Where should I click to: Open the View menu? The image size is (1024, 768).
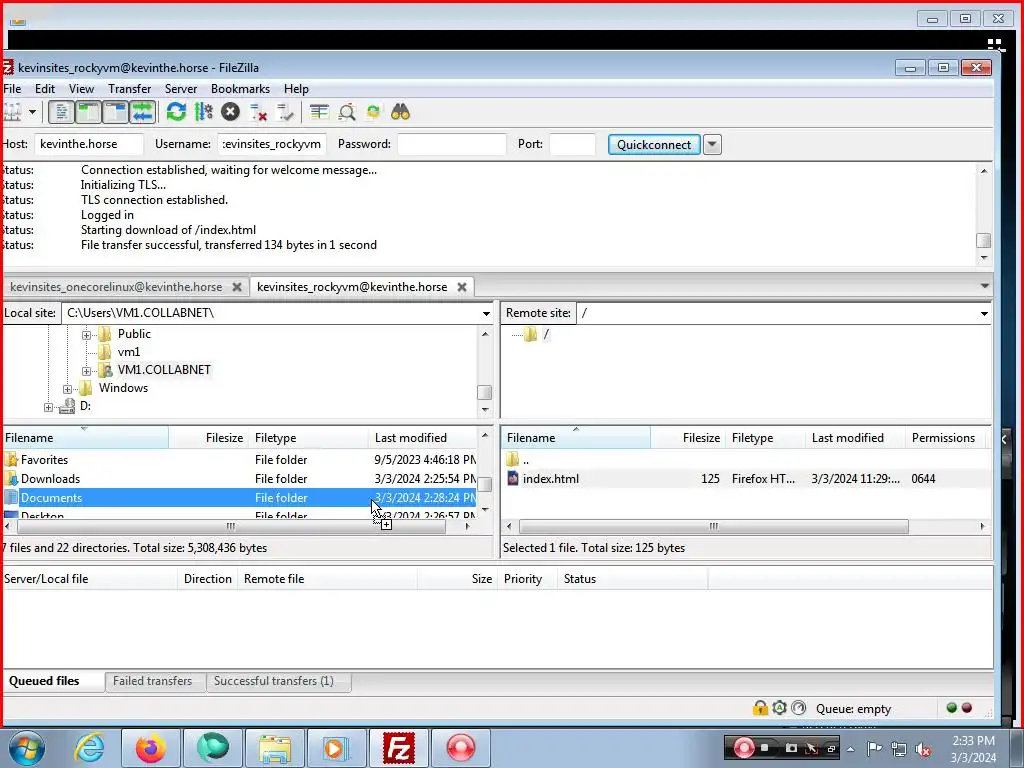click(x=82, y=89)
